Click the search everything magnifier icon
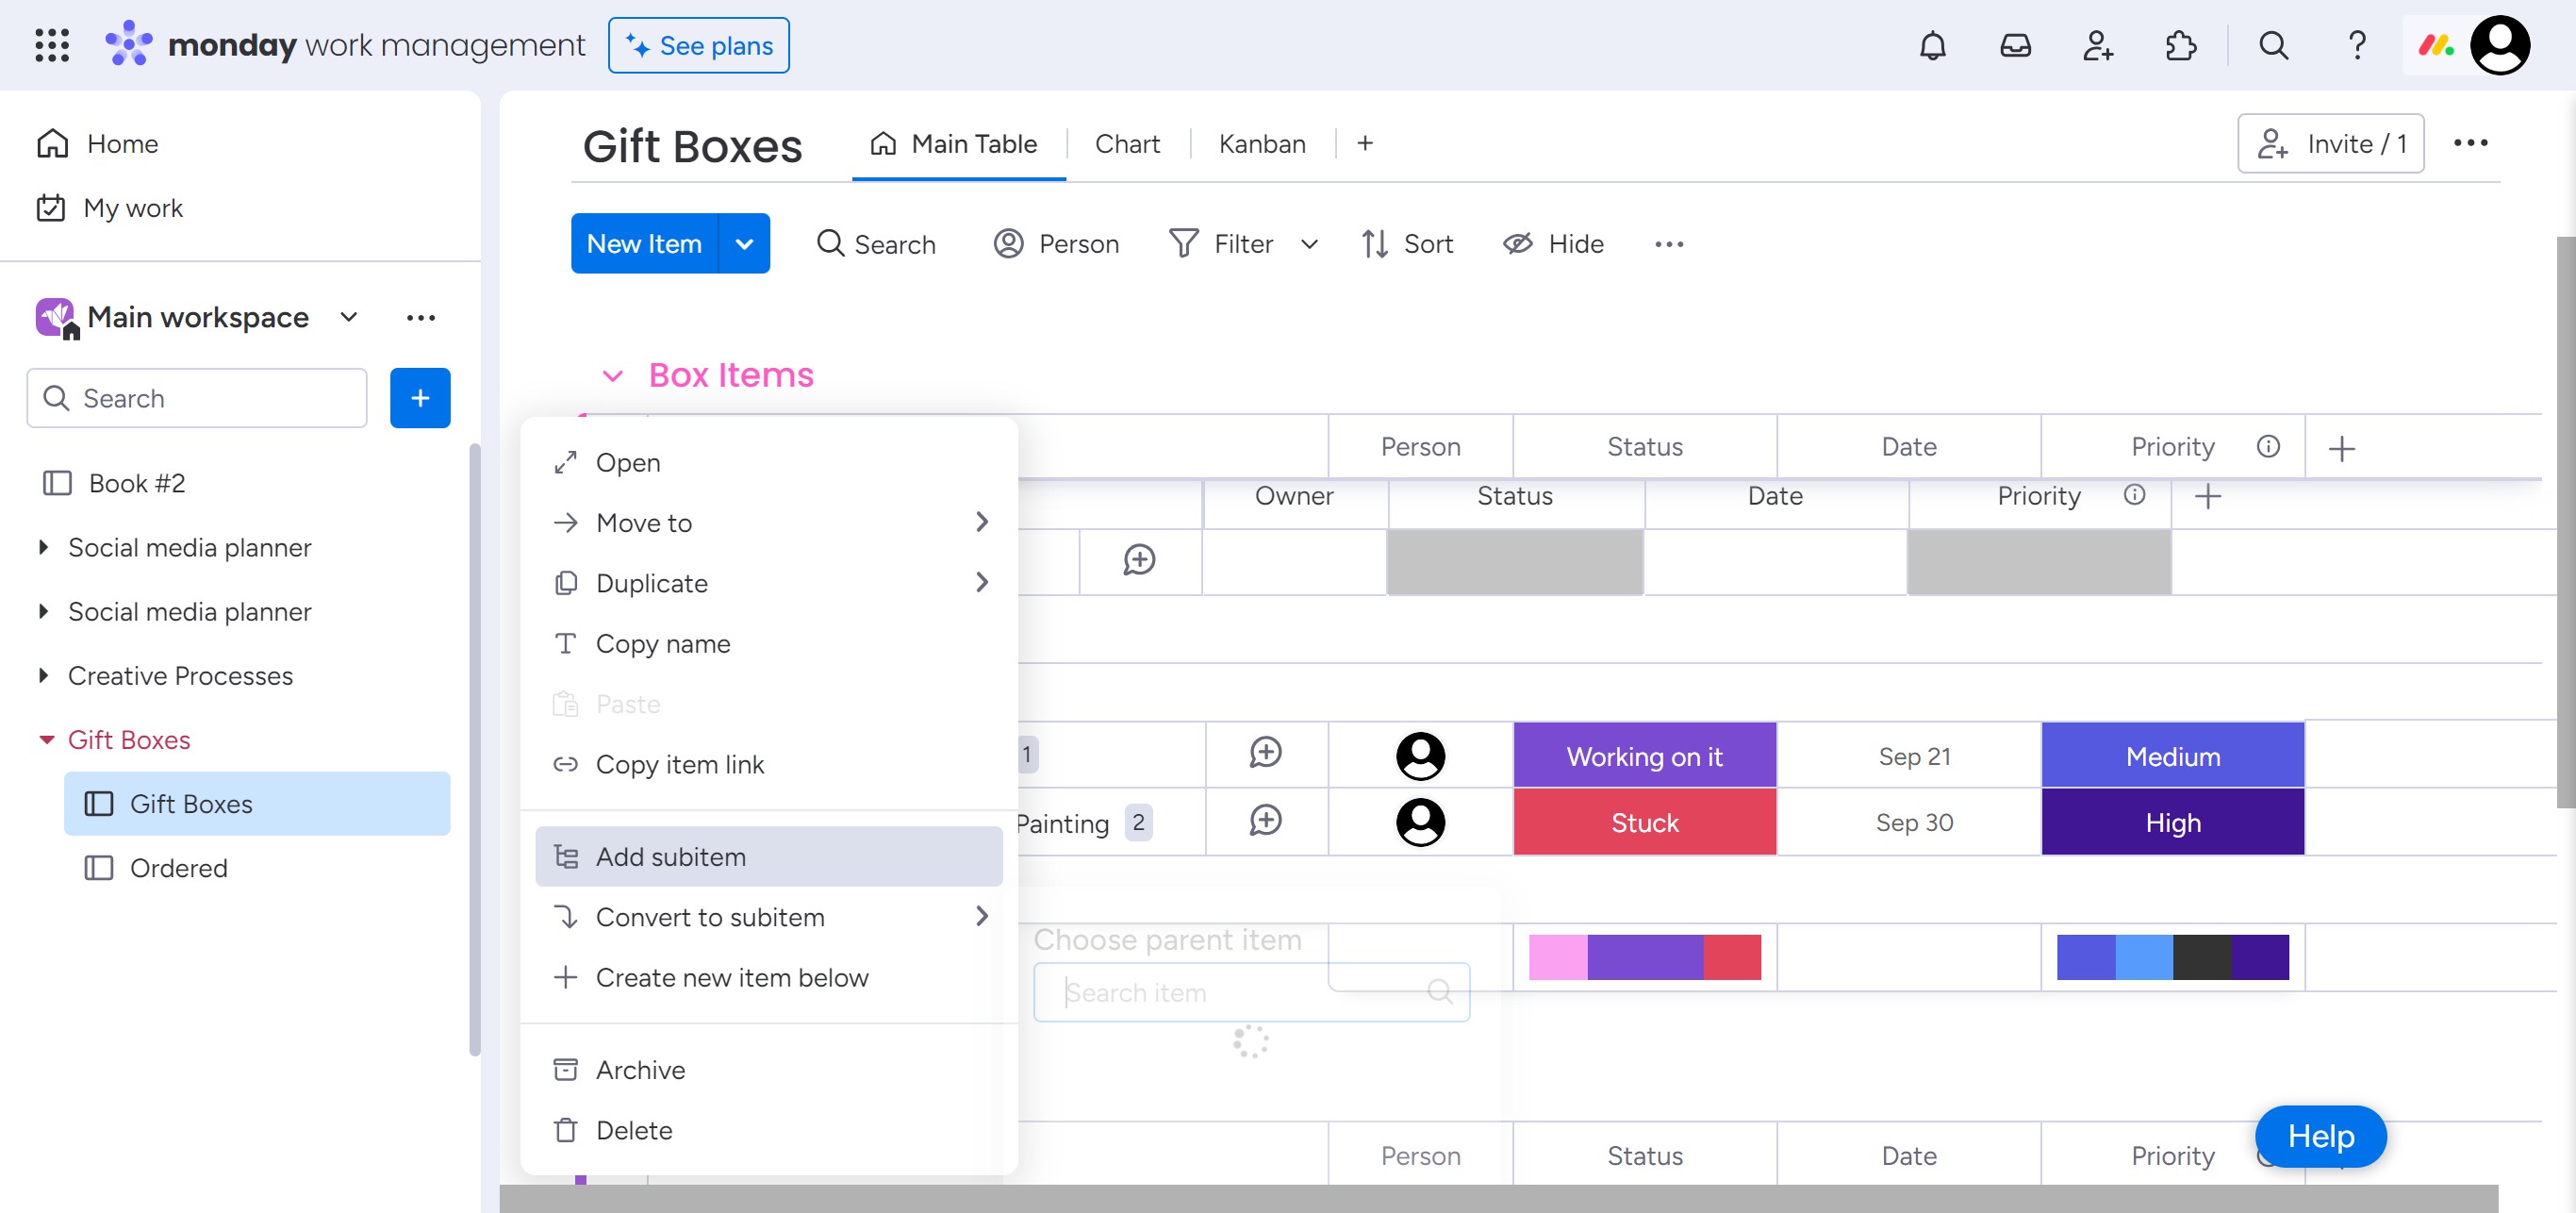Screen dimensions: 2576x1213 [2273, 46]
